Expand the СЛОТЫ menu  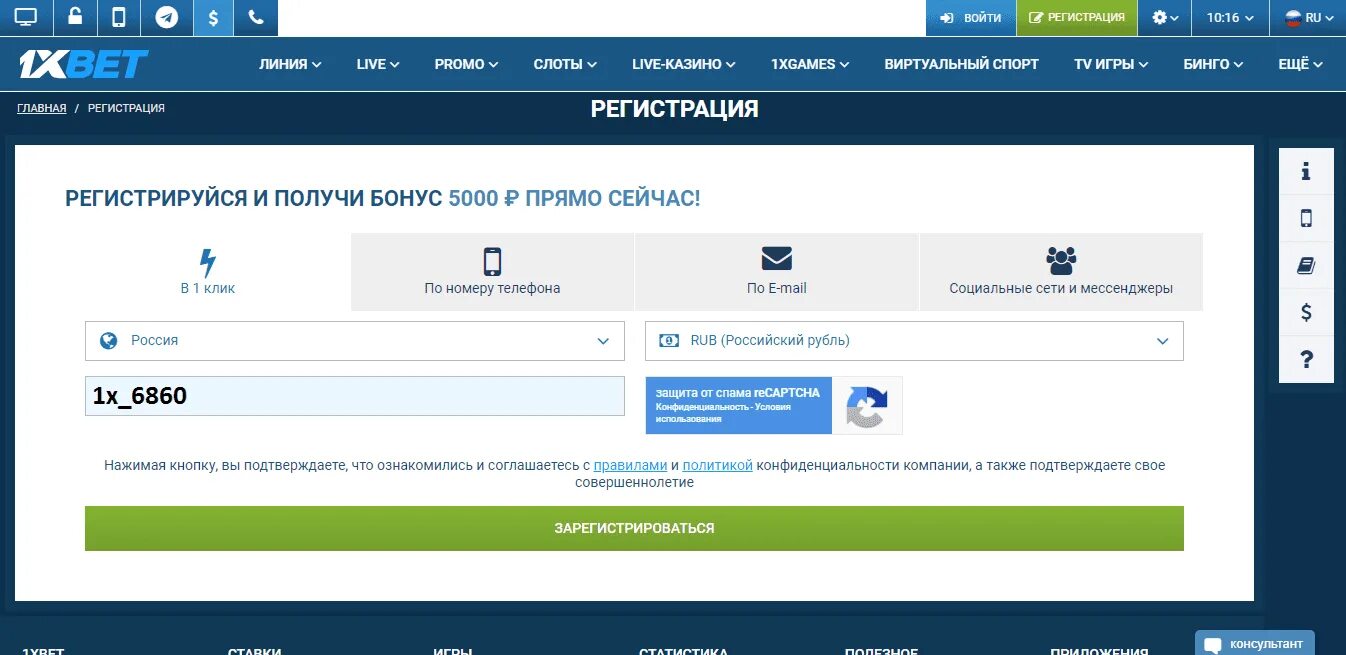[x=565, y=64]
